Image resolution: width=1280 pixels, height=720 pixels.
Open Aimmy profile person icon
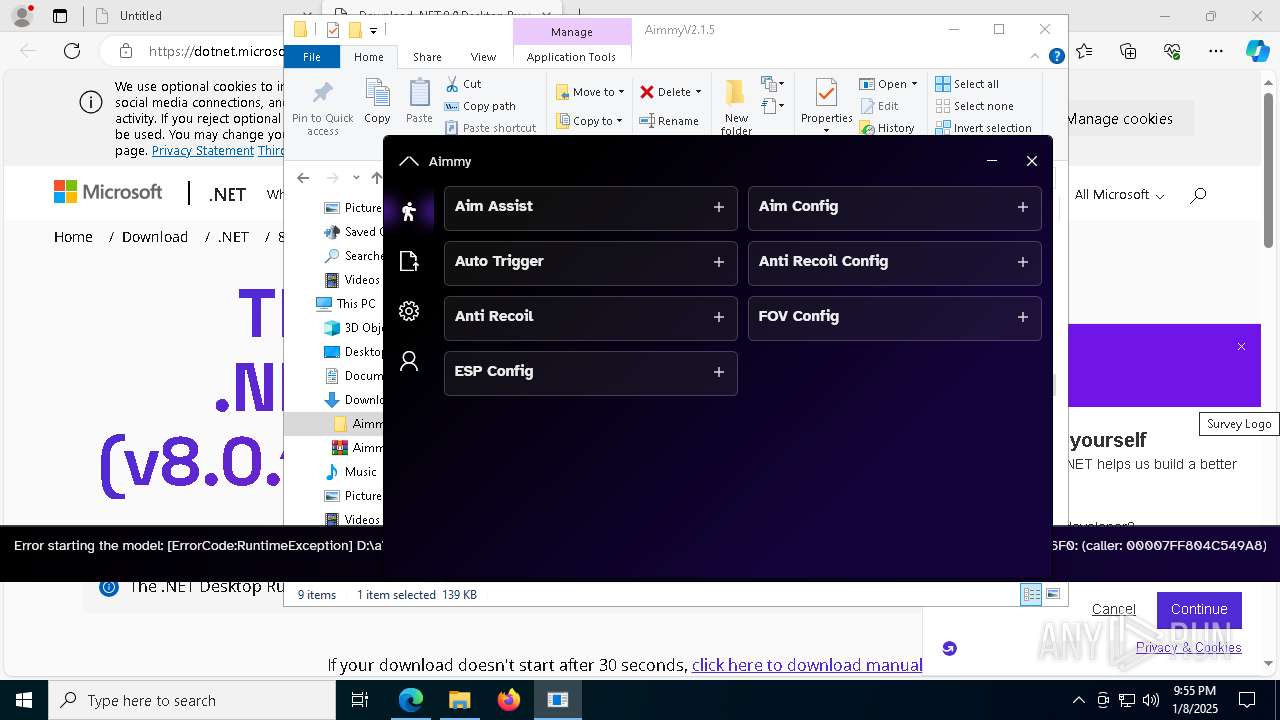pos(408,361)
